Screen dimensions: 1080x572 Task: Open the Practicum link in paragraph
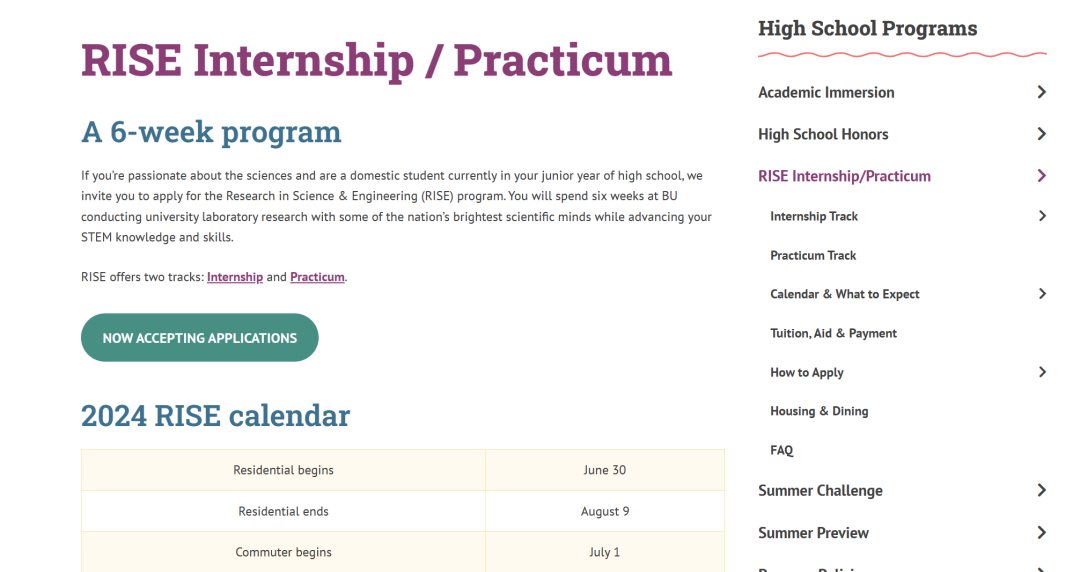click(x=317, y=277)
